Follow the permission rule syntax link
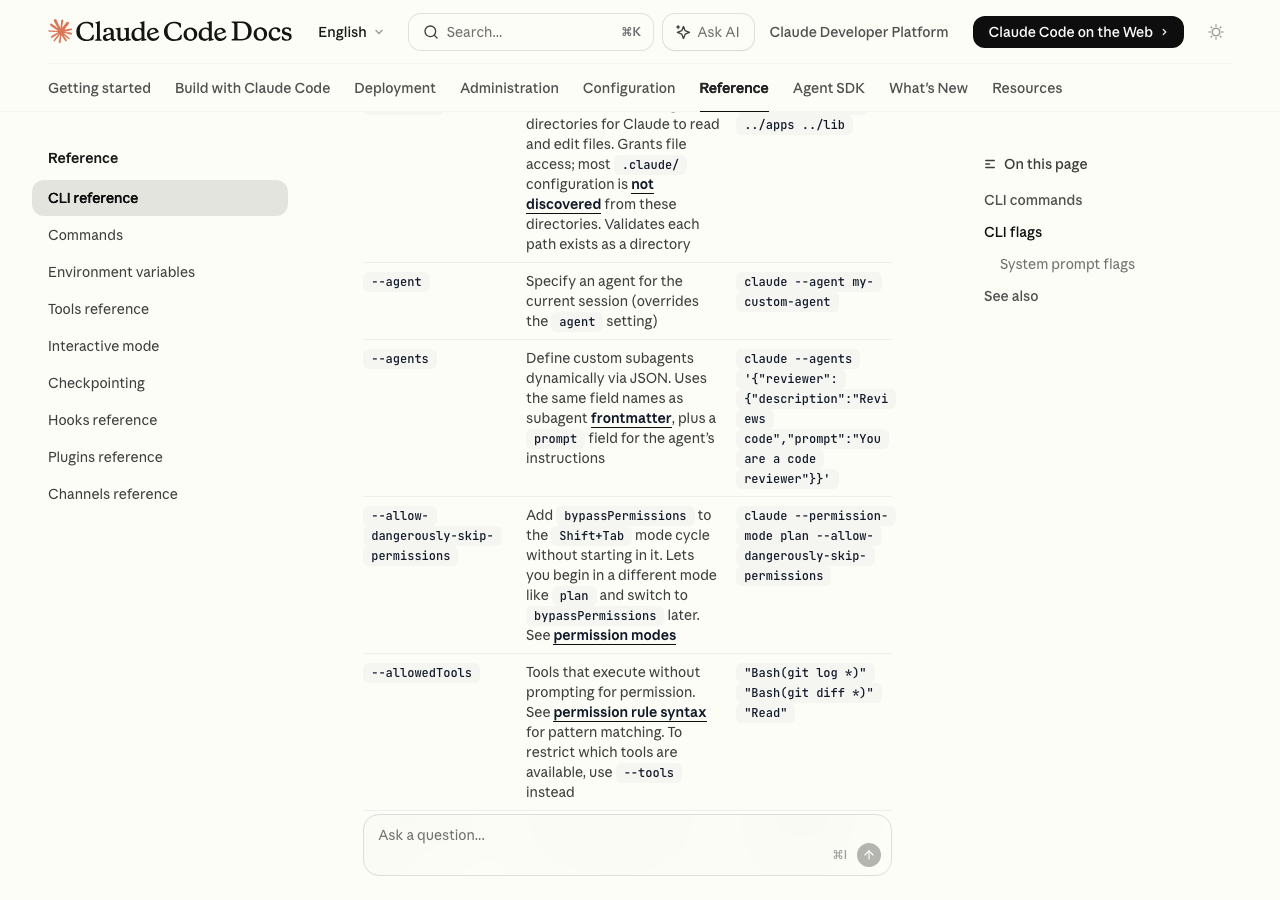This screenshot has width=1280, height=900. tap(630, 712)
